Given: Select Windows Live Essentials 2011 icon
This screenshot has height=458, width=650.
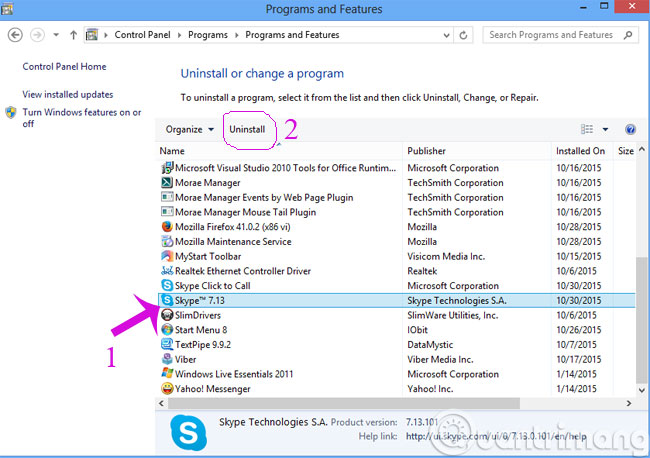Looking at the screenshot, I should click(x=167, y=373).
